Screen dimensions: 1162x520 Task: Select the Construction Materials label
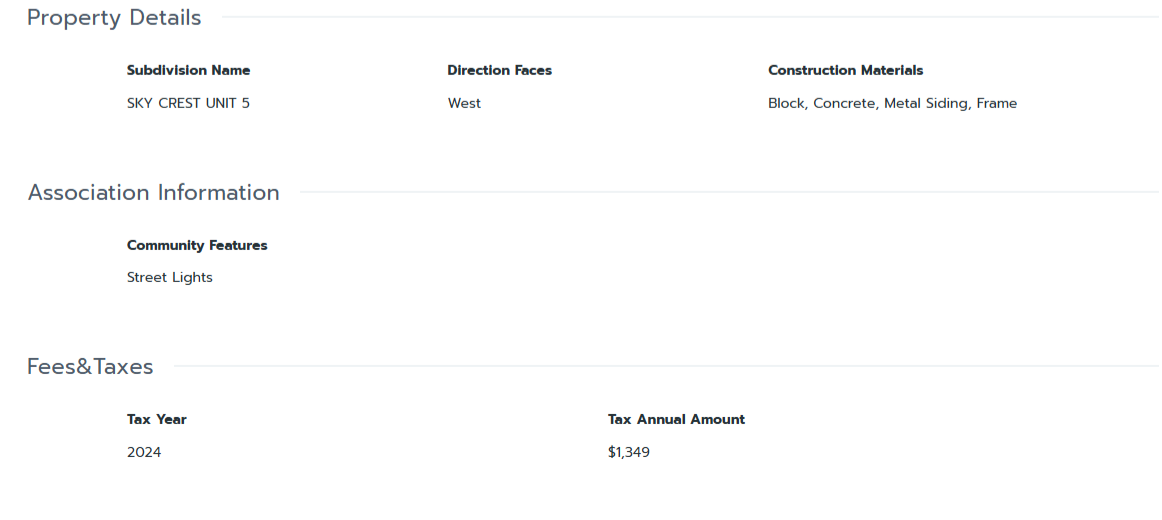click(x=845, y=71)
